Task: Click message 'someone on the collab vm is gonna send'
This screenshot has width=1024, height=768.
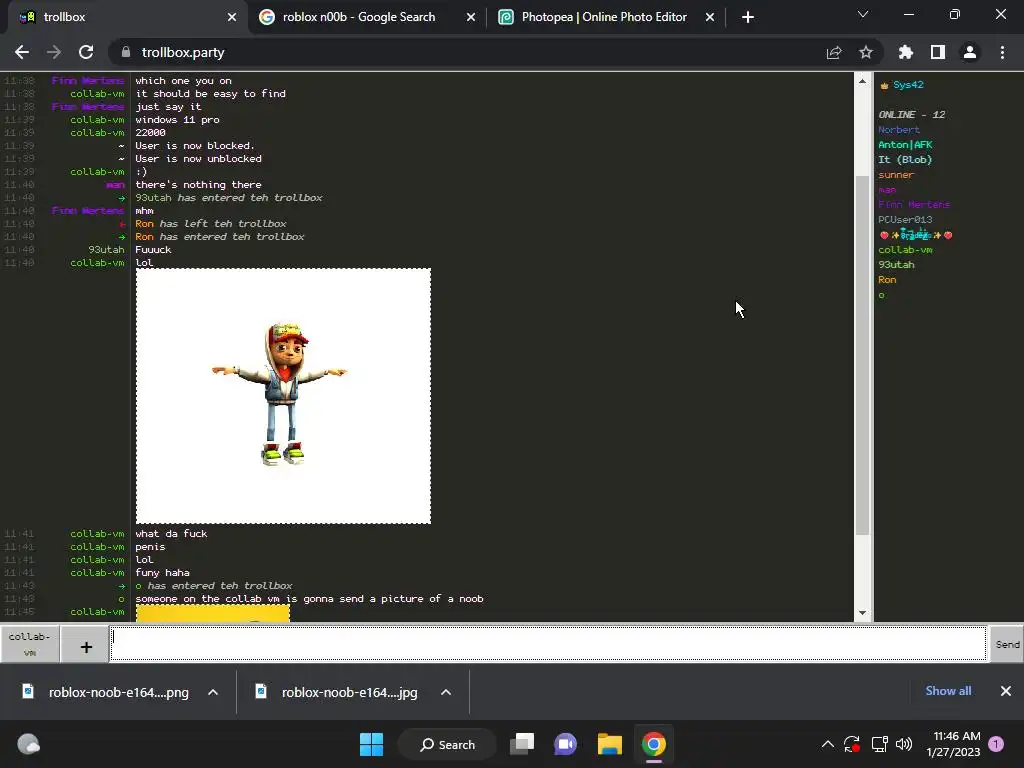Action: (x=309, y=599)
